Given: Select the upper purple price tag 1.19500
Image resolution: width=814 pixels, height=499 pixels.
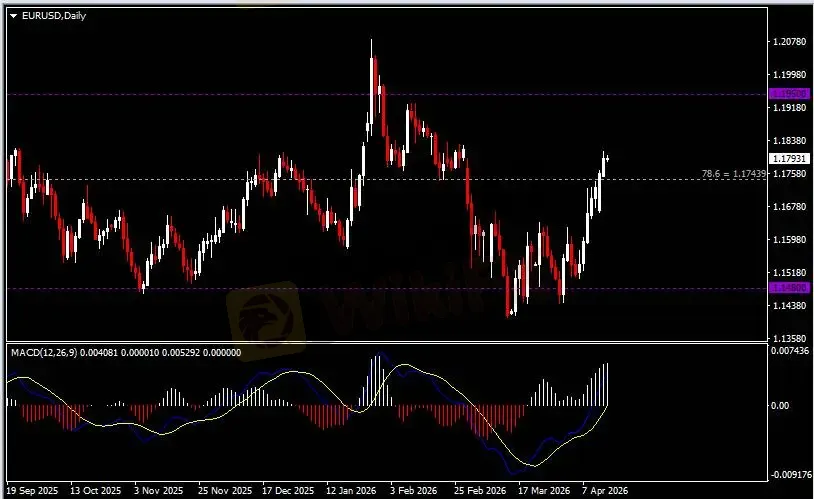Looking at the screenshot, I should tap(781, 94).
